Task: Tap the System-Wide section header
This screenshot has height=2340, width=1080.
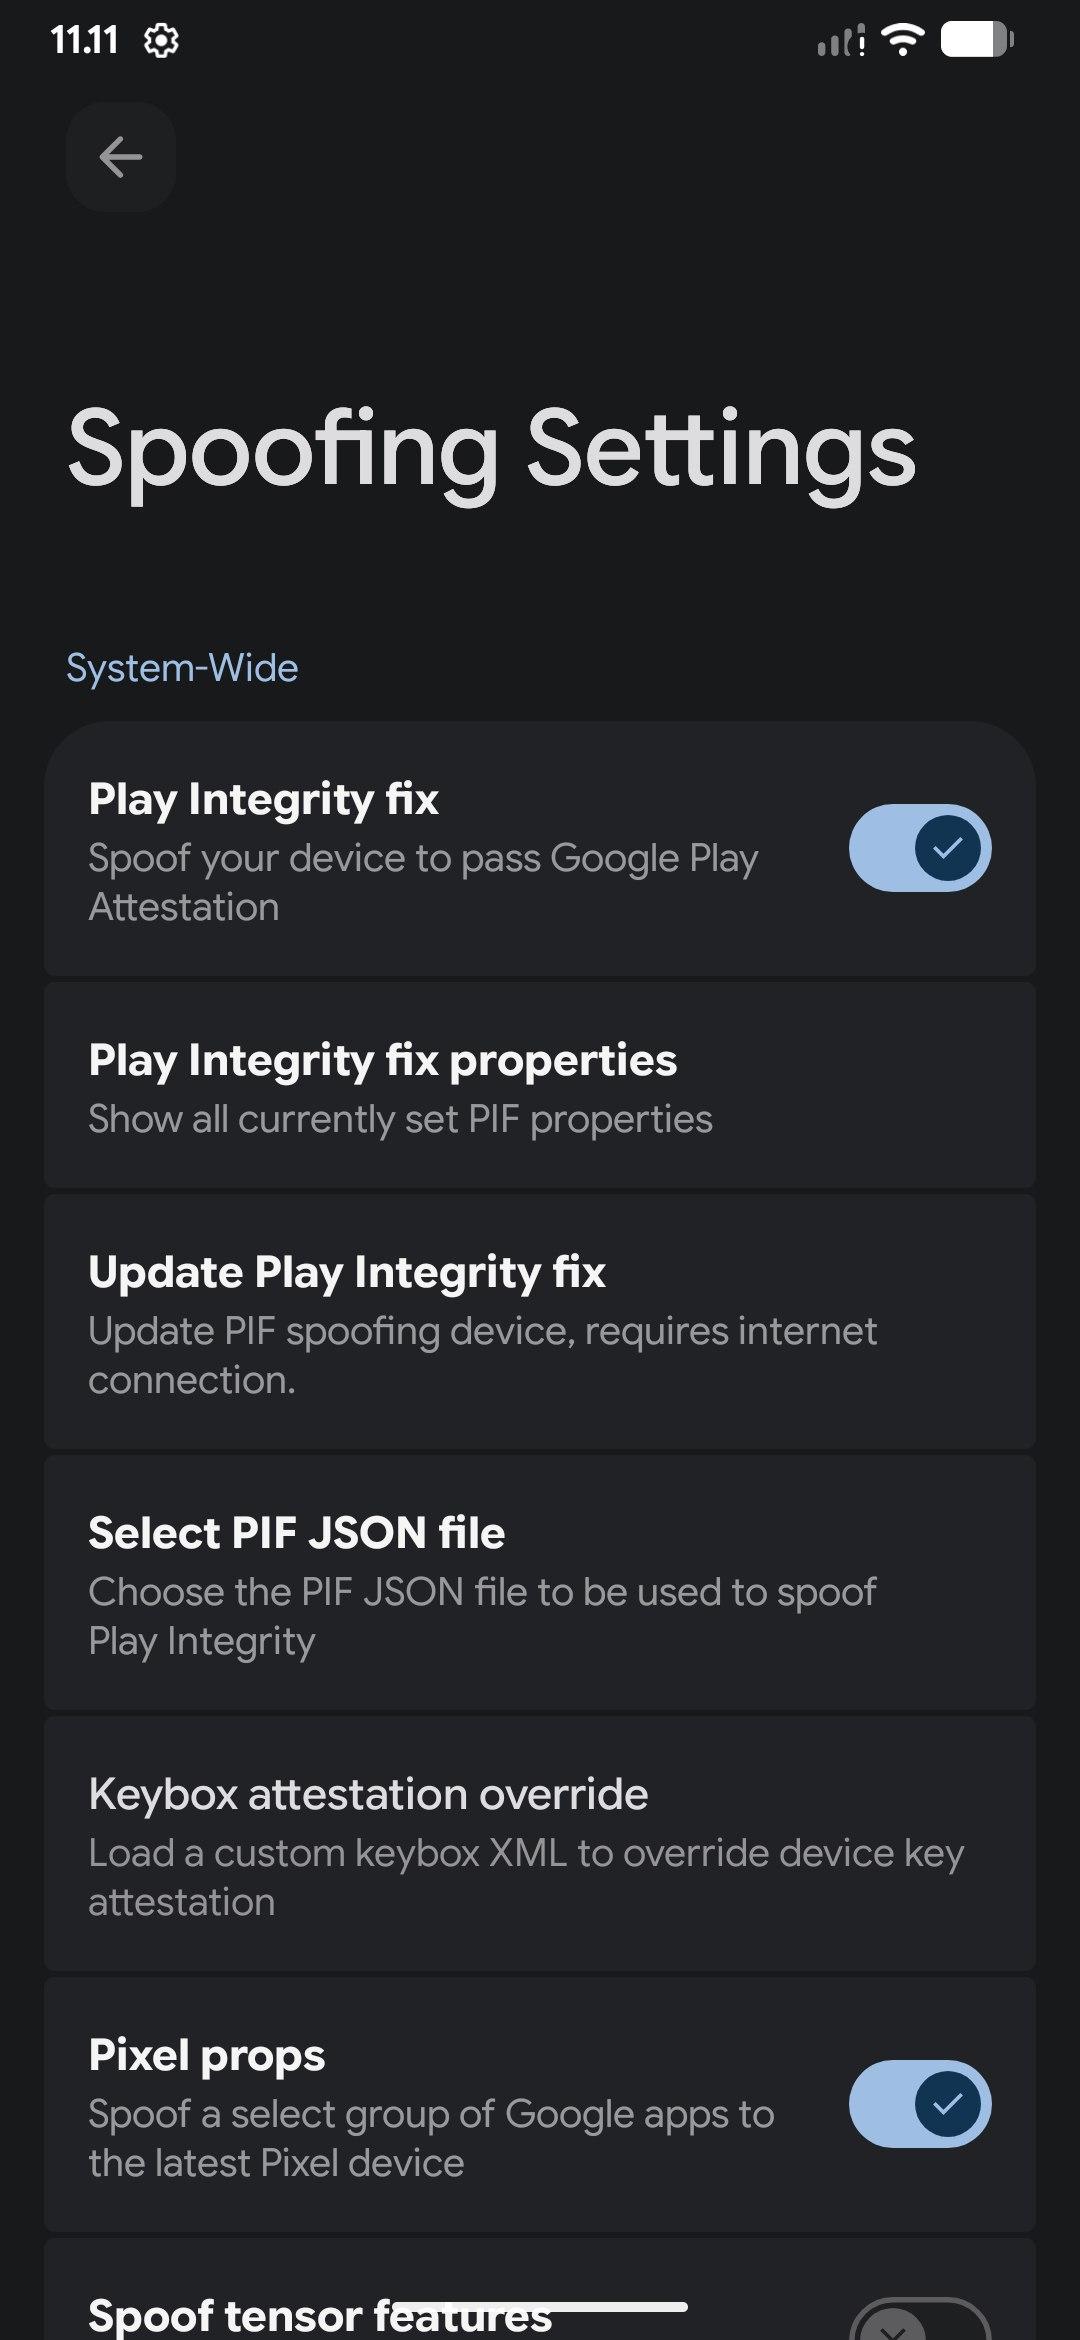Action: click(x=182, y=668)
